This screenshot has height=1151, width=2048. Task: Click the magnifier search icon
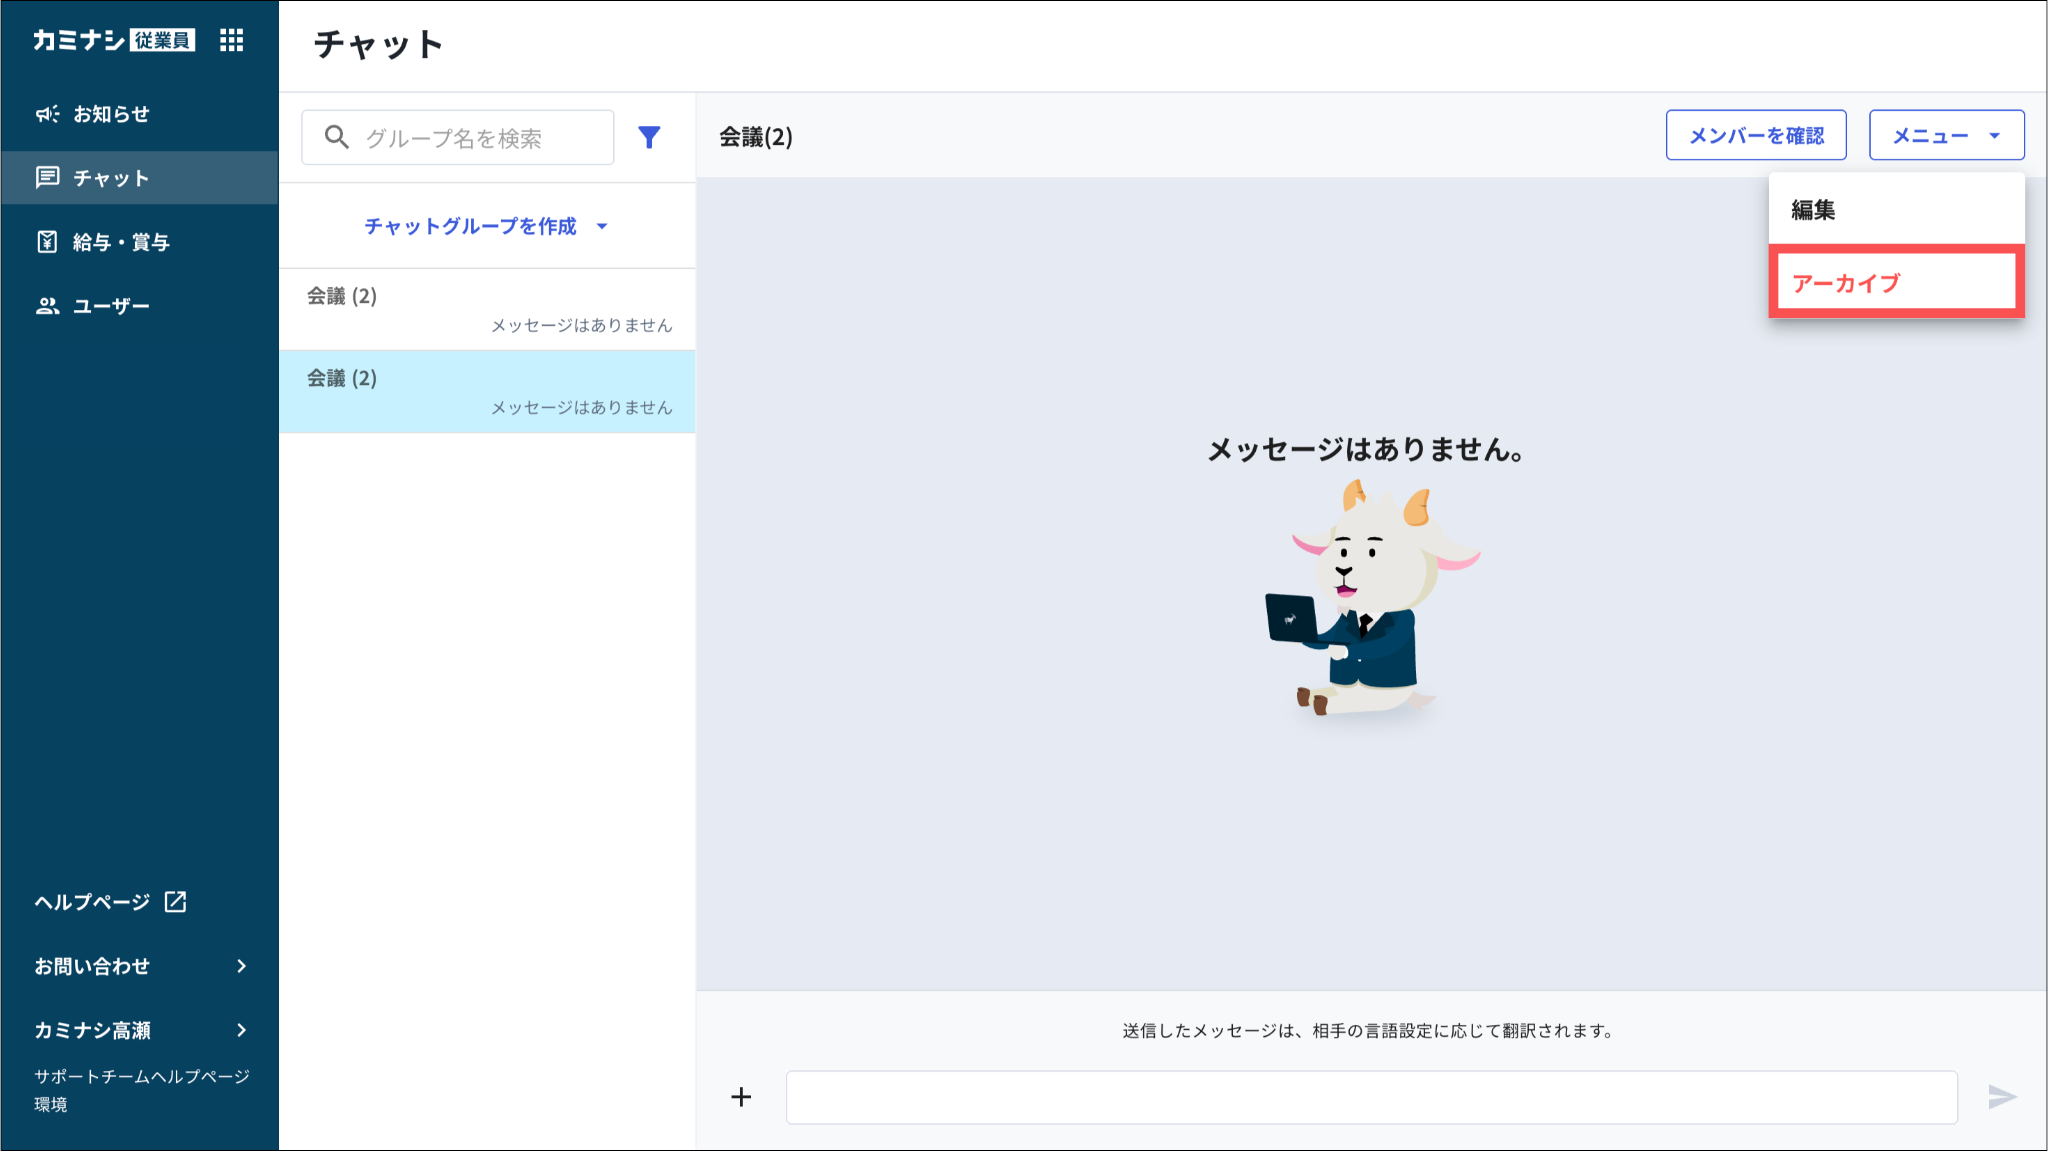click(x=337, y=137)
